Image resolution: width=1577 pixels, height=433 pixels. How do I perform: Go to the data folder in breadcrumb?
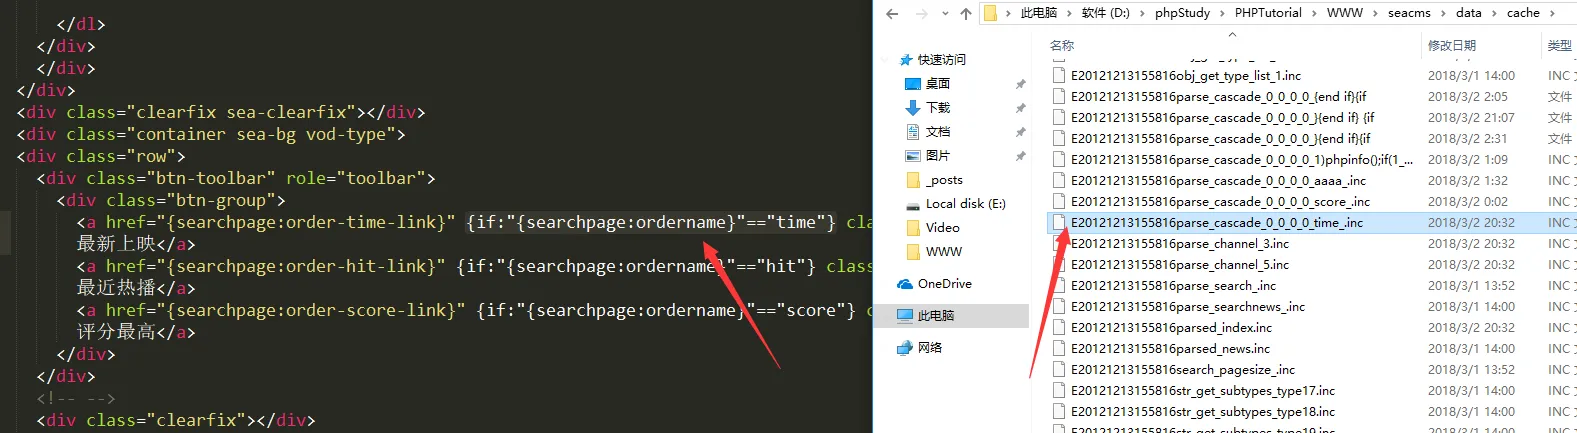pyautogui.click(x=1468, y=13)
